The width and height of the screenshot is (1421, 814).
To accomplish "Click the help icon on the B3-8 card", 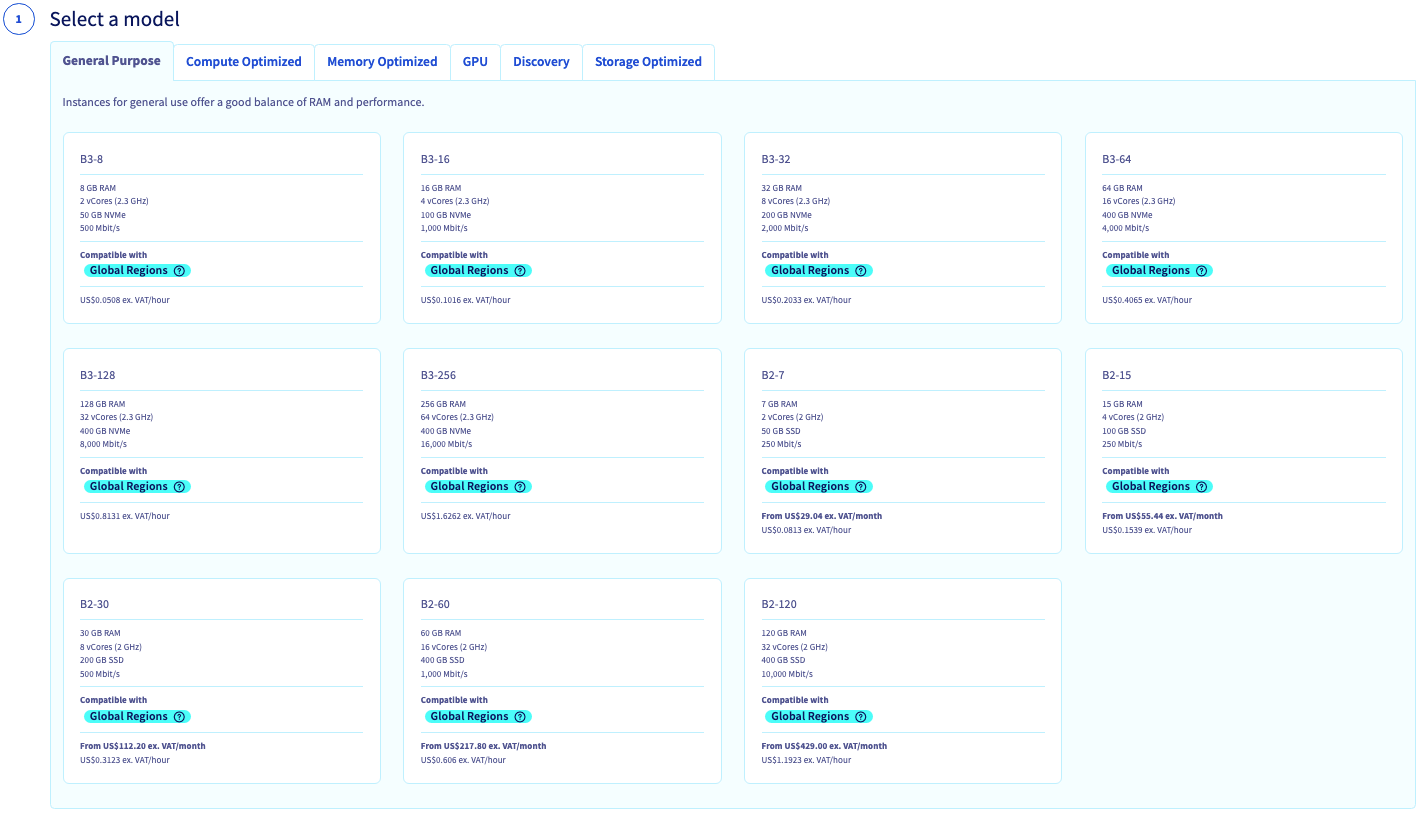I will coord(179,270).
